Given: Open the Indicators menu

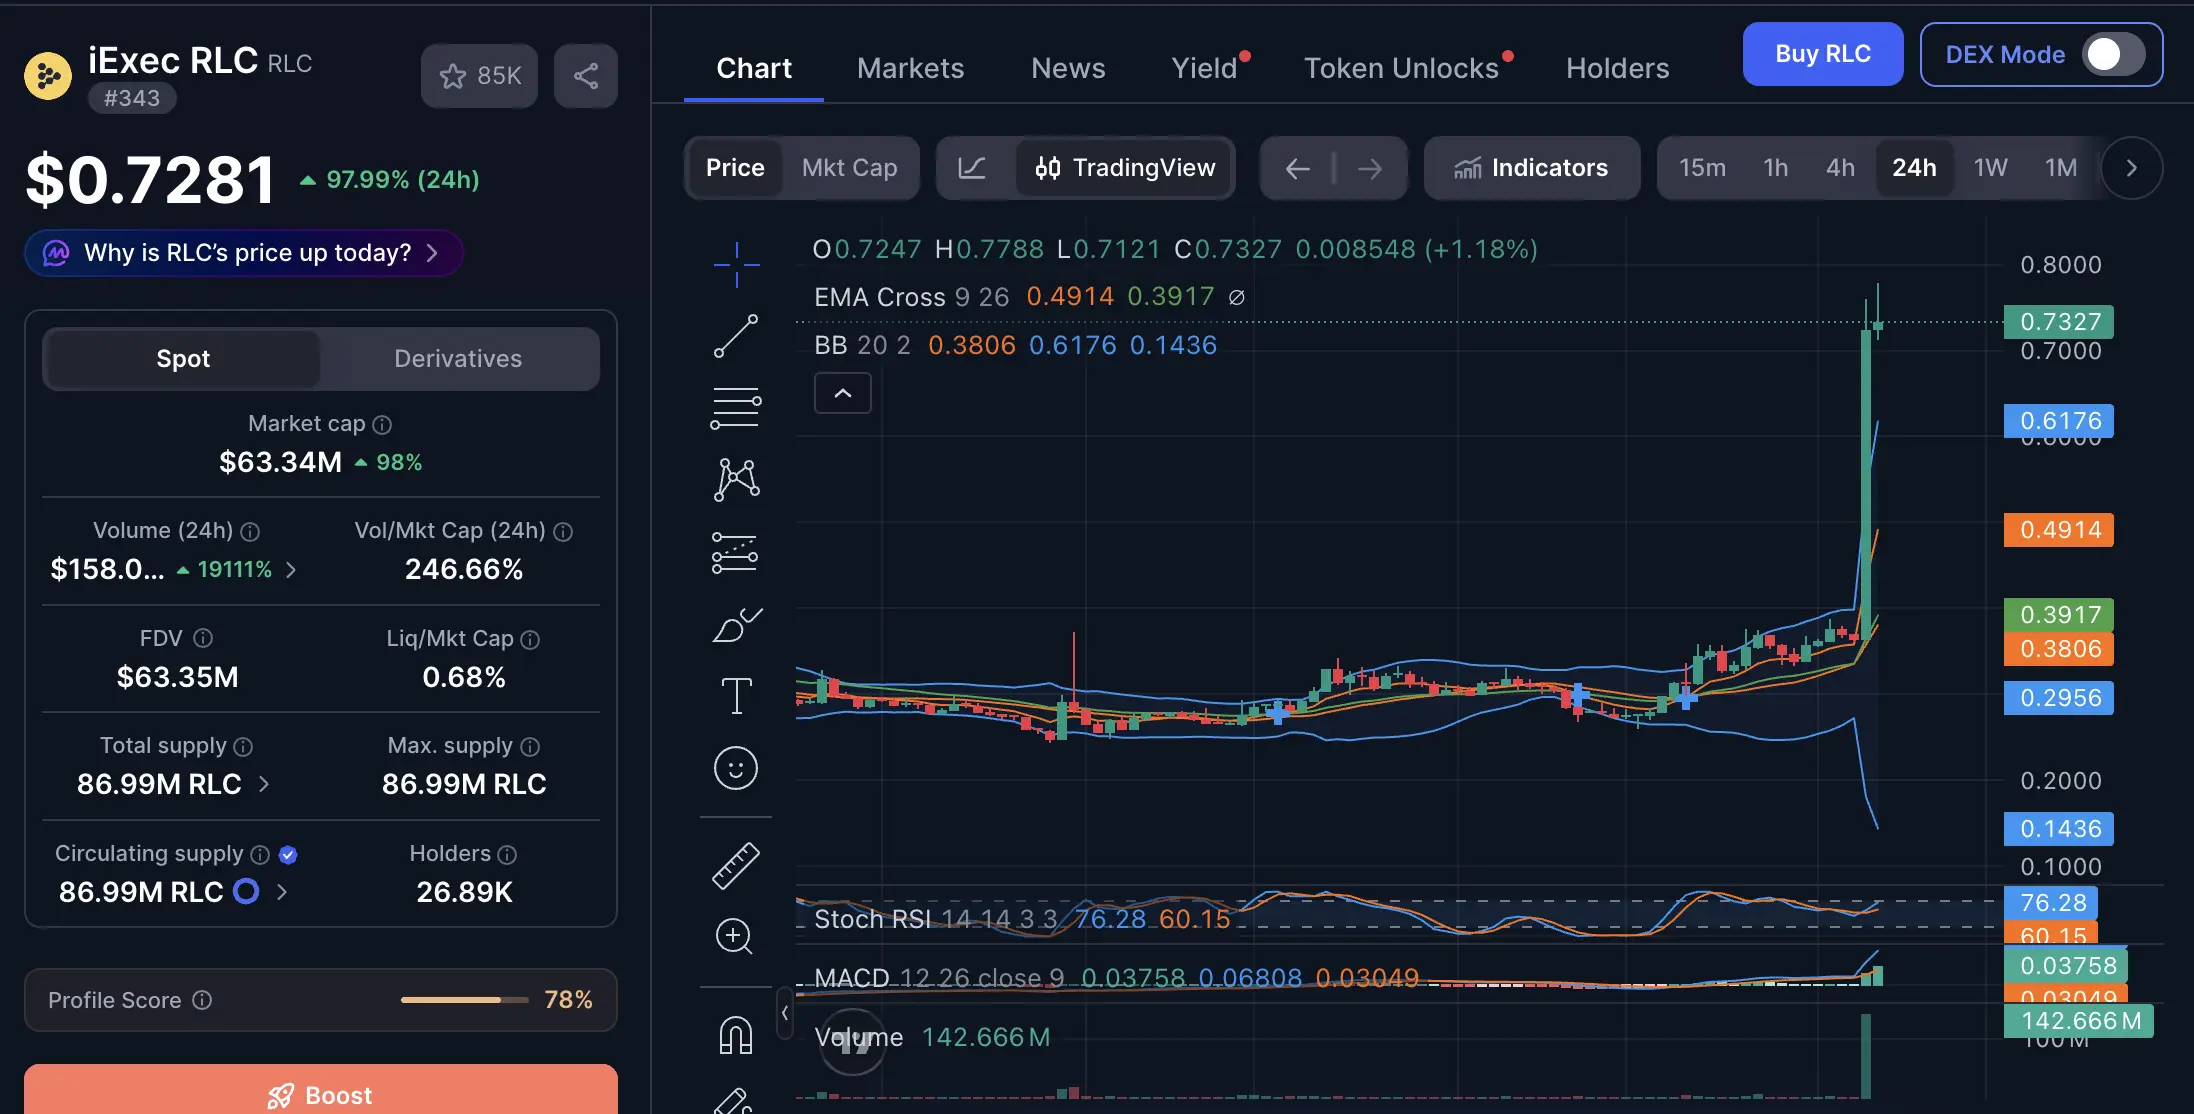Looking at the screenshot, I should click(x=1532, y=168).
